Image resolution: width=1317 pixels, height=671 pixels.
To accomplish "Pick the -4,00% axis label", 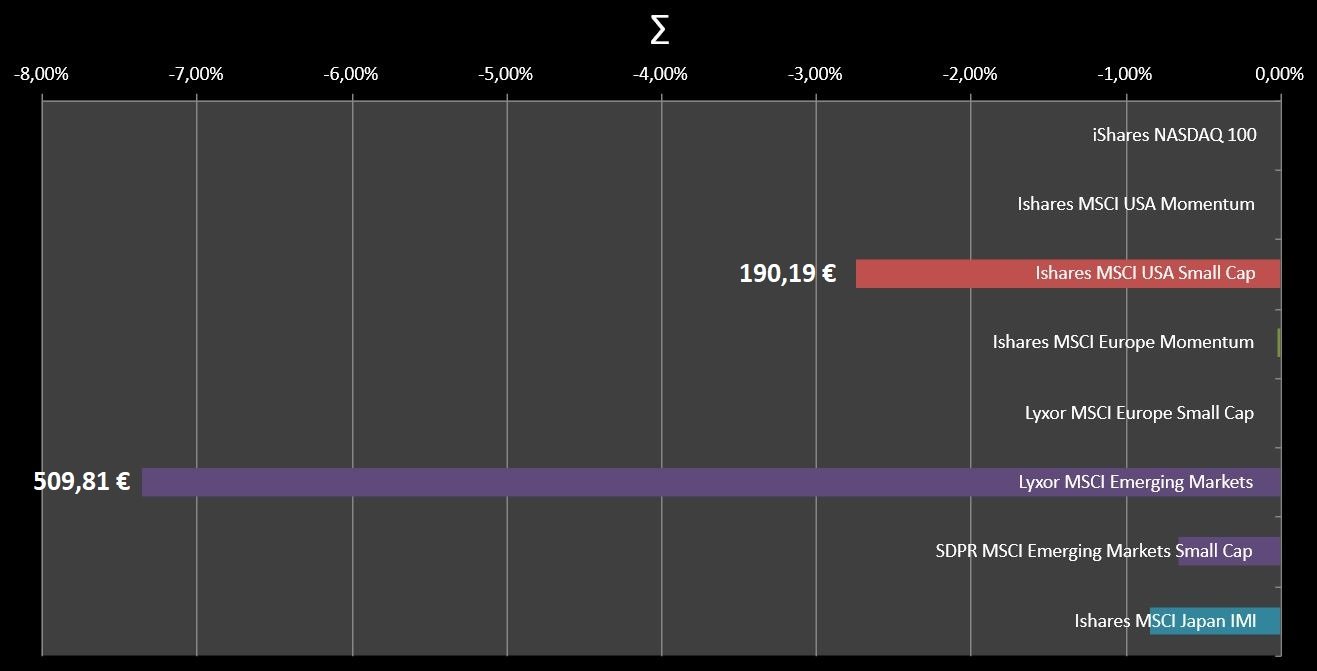I will (662, 74).
